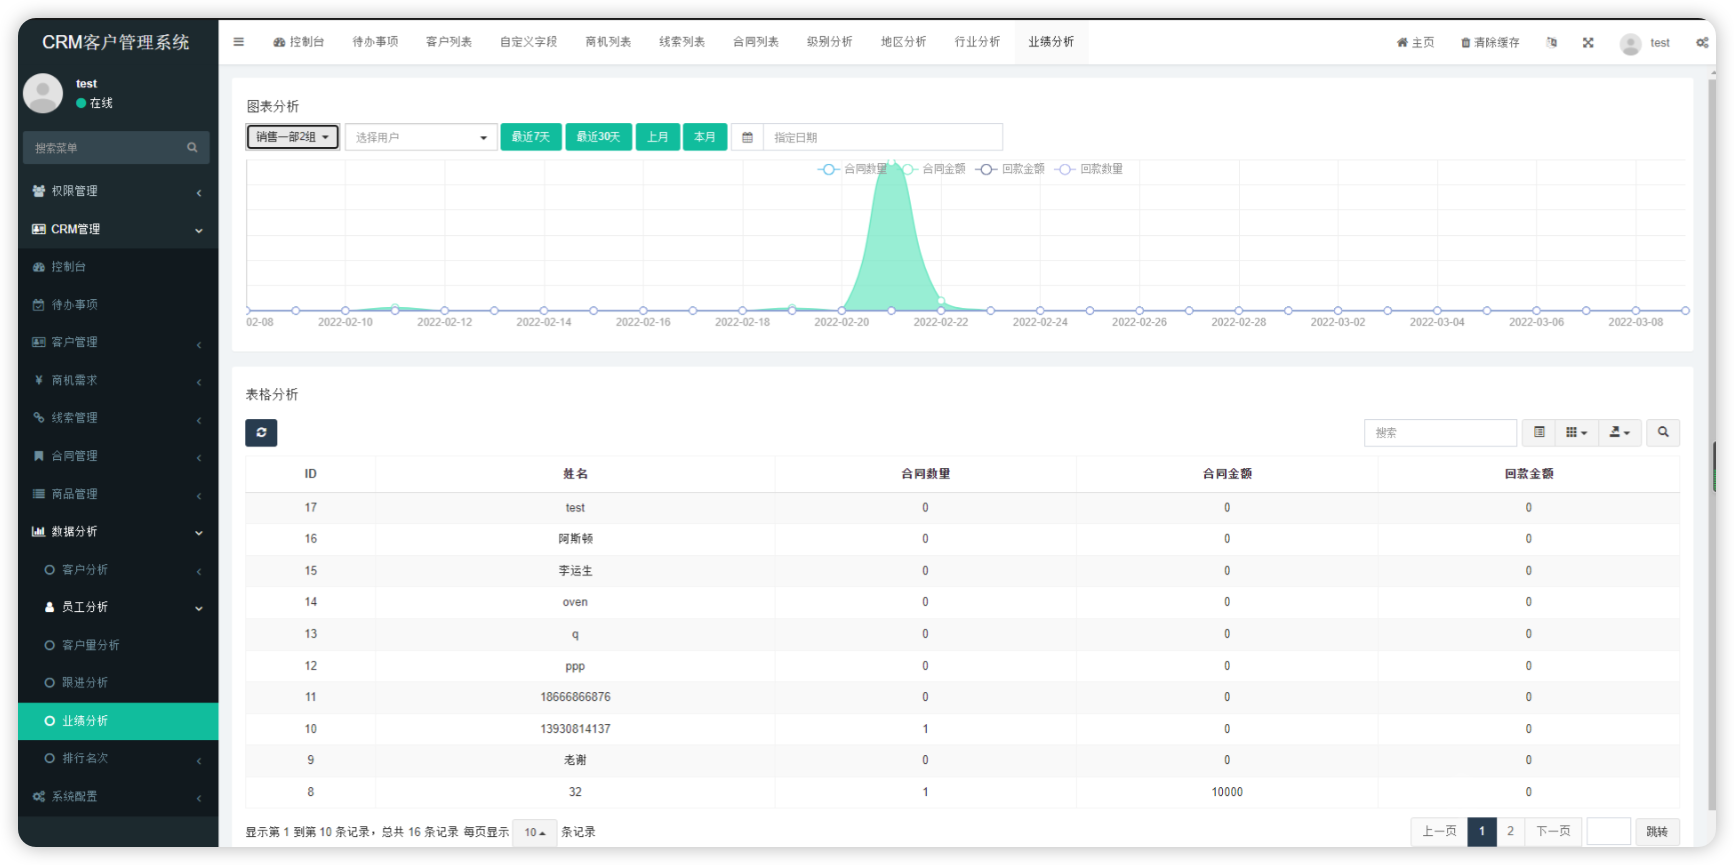Go to page 2 in pagination
Screen dimensions: 1734x865
(1510, 831)
